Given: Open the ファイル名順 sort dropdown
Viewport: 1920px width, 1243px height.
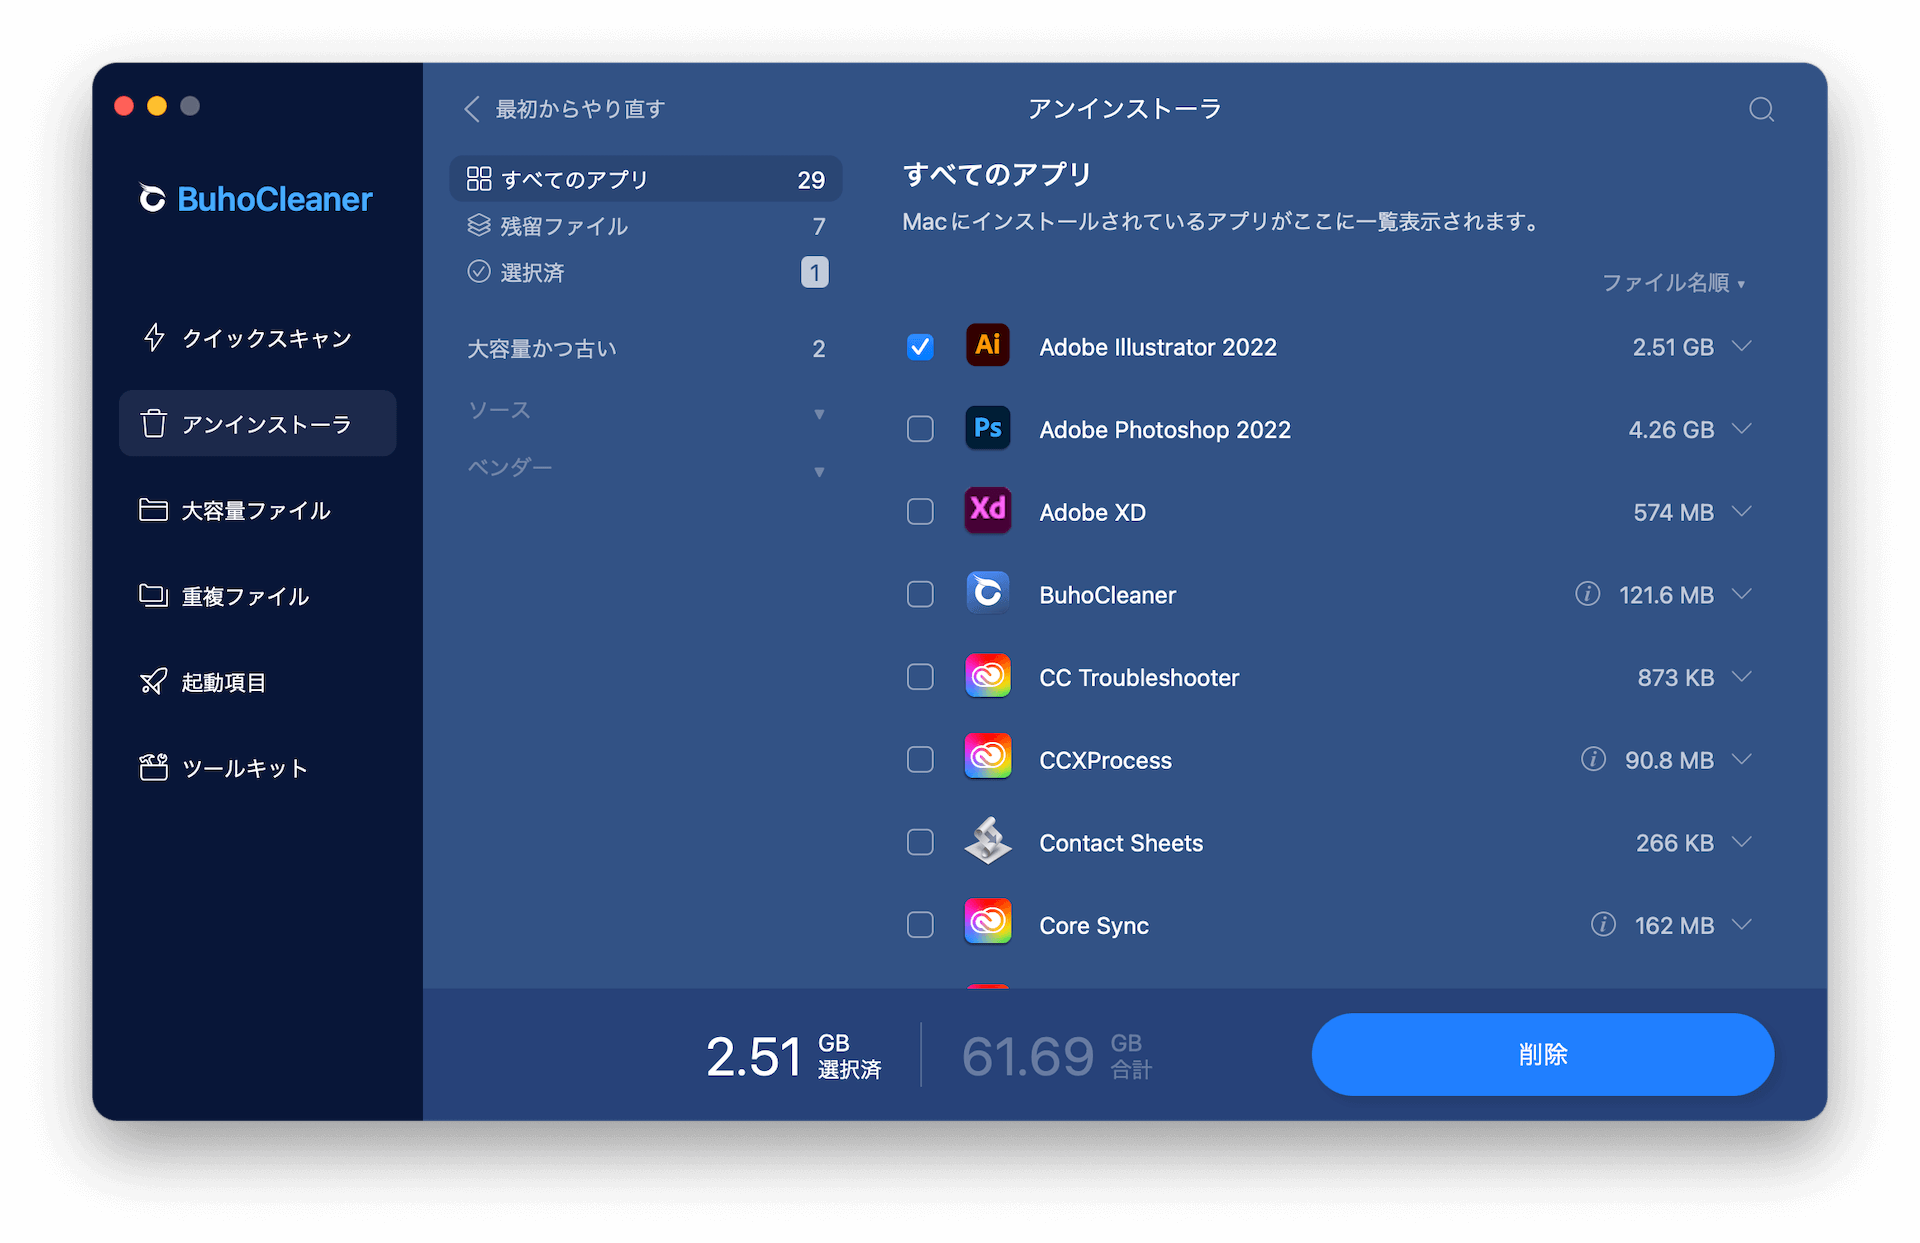Looking at the screenshot, I should pyautogui.click(x=1674, y=283).
